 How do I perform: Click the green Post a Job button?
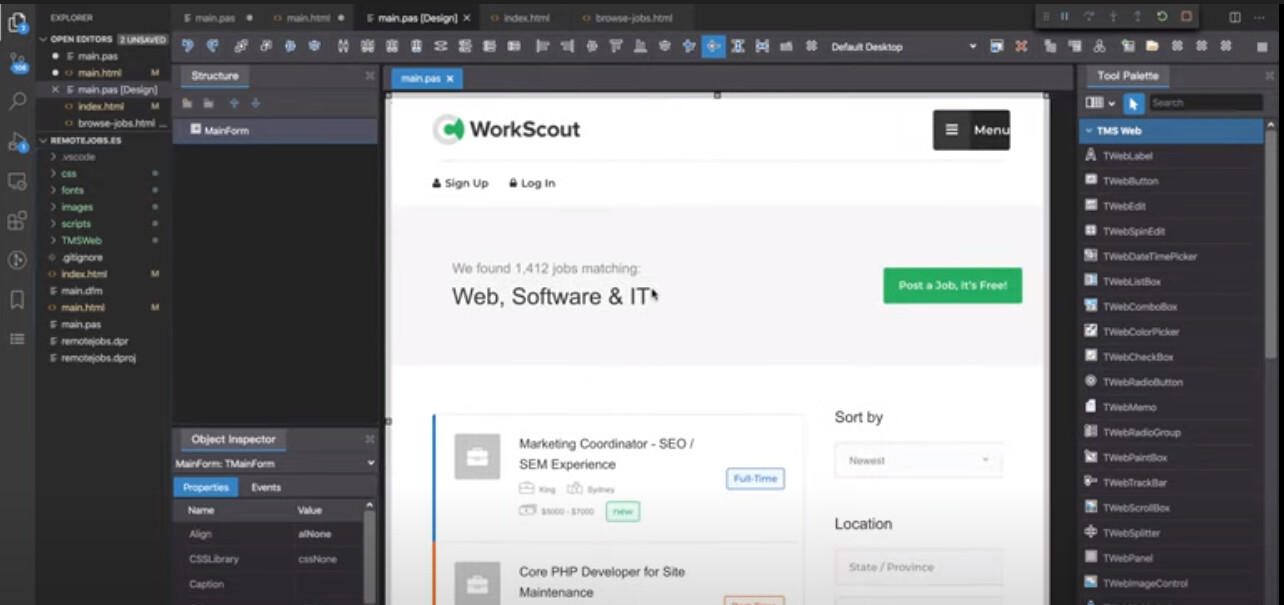[x=951, y=285]
